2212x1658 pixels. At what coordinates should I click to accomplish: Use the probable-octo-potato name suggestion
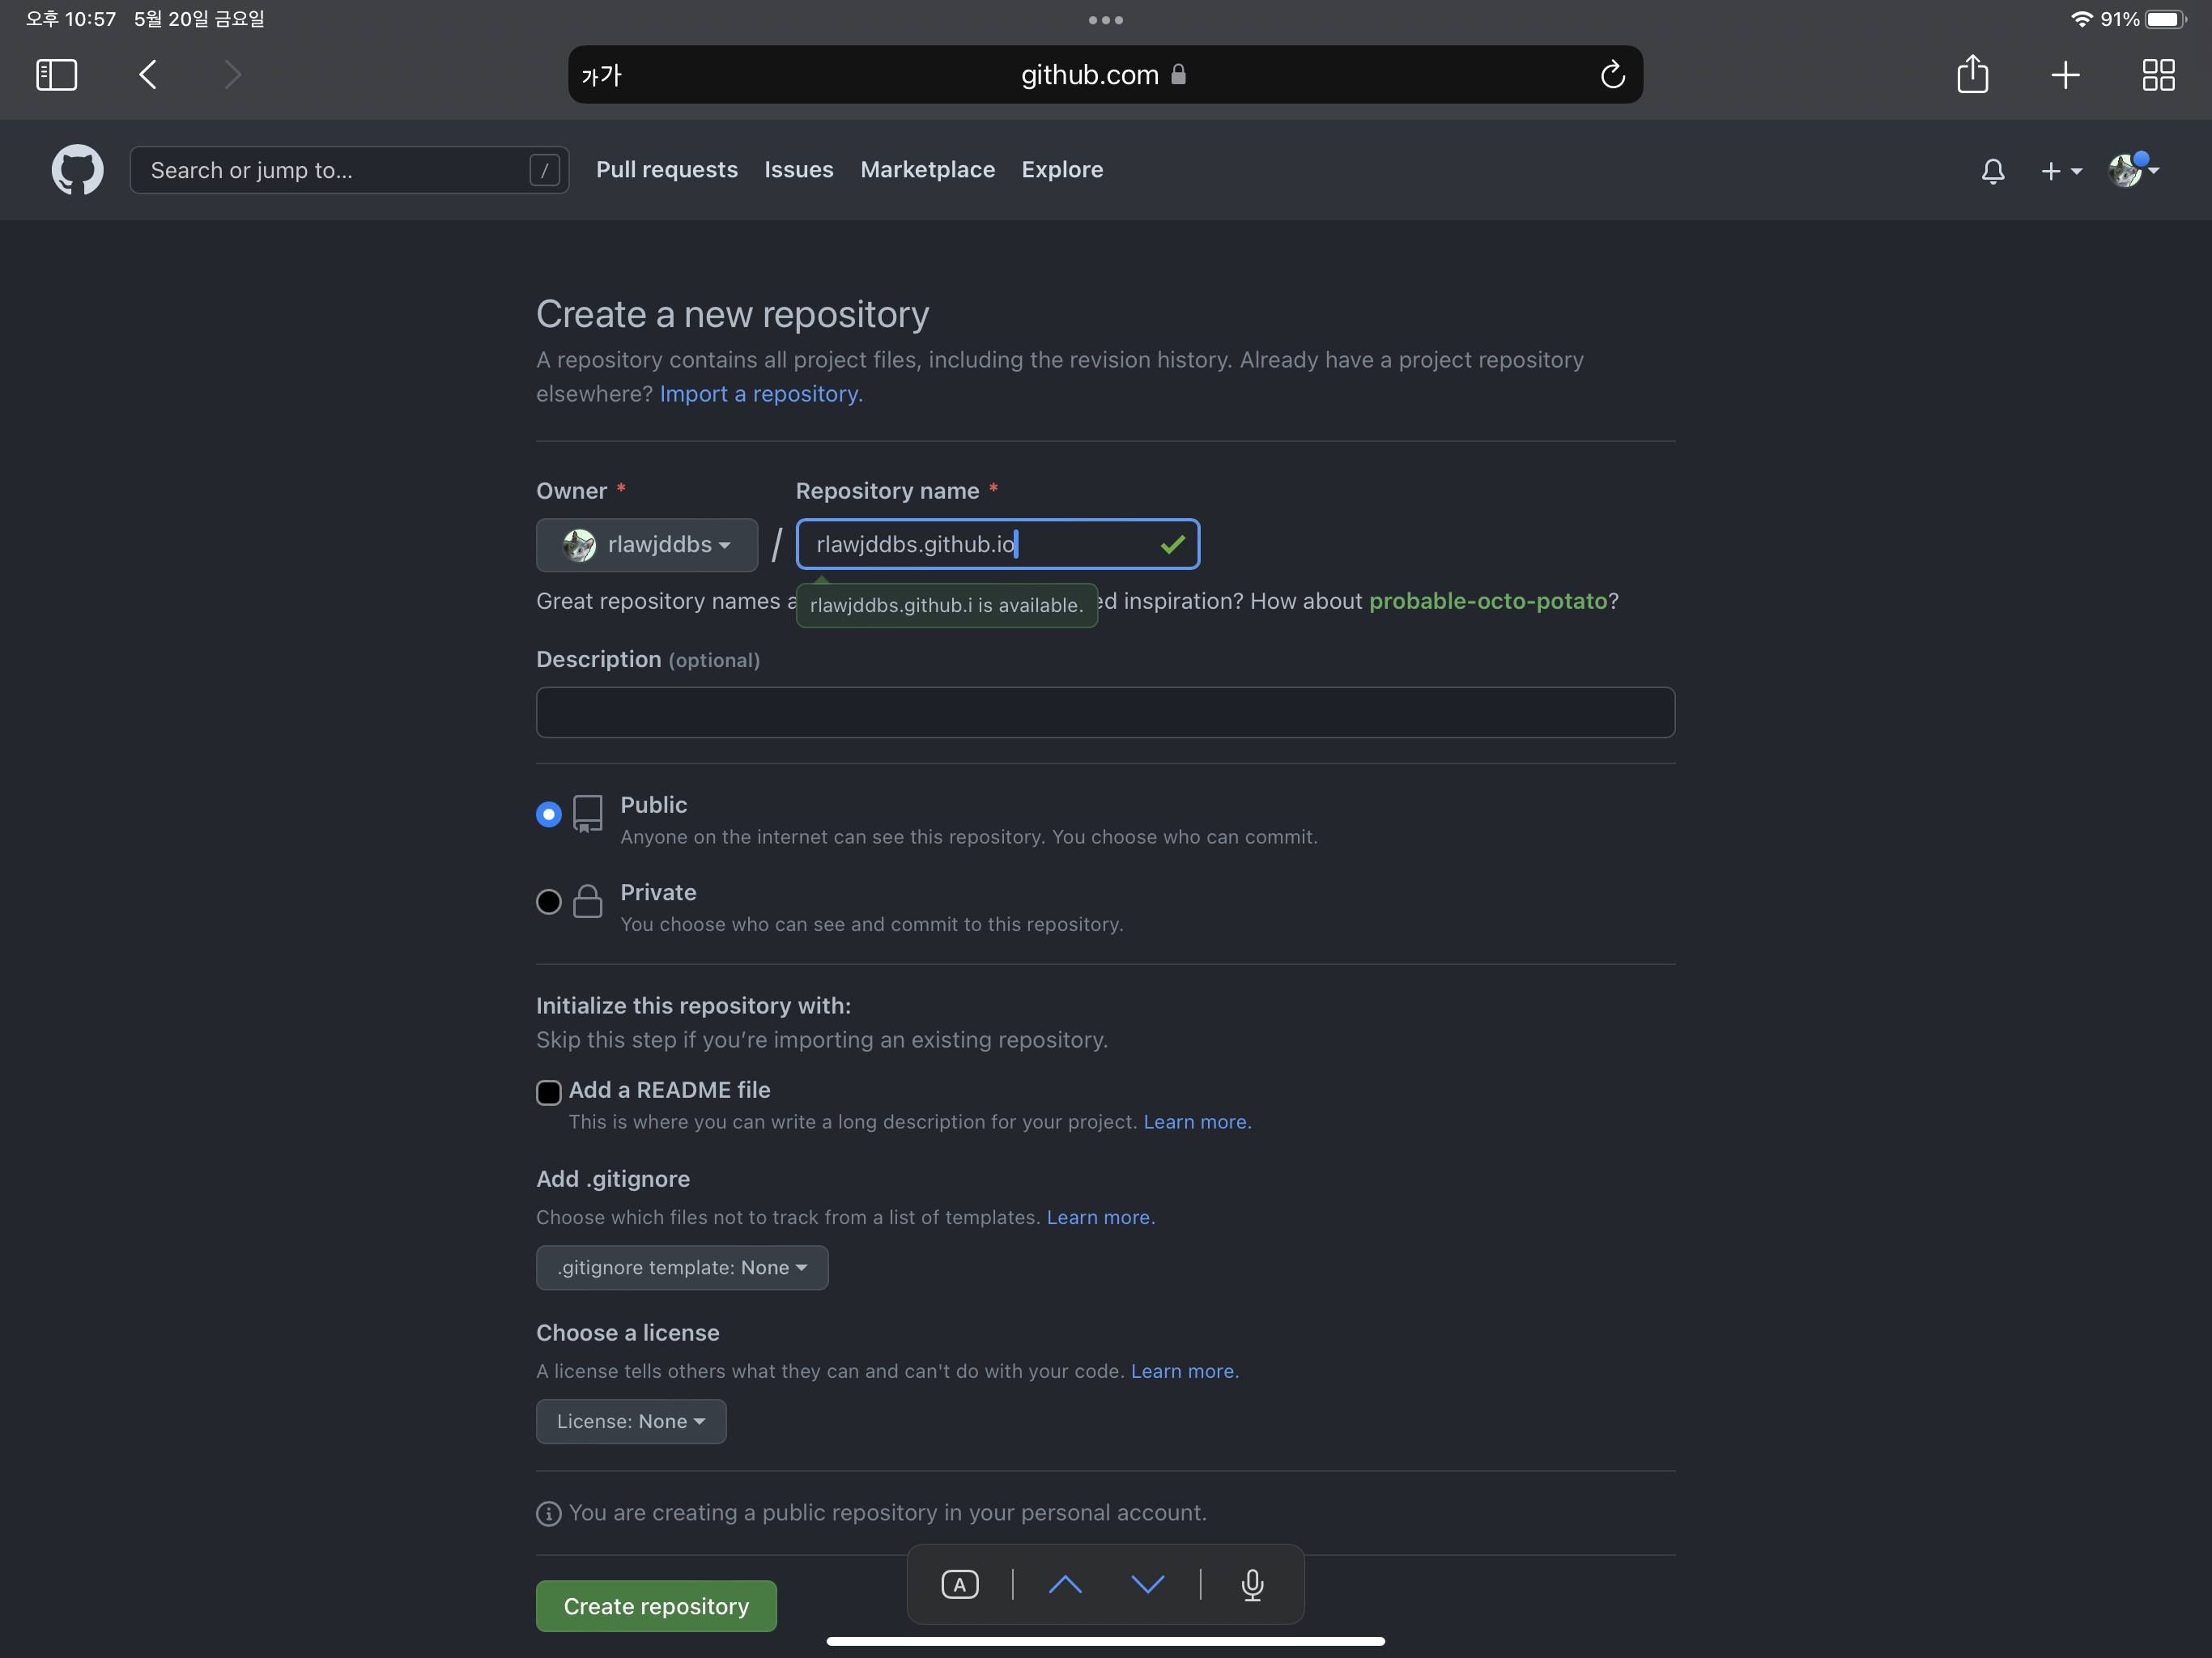click(1488, 601)
